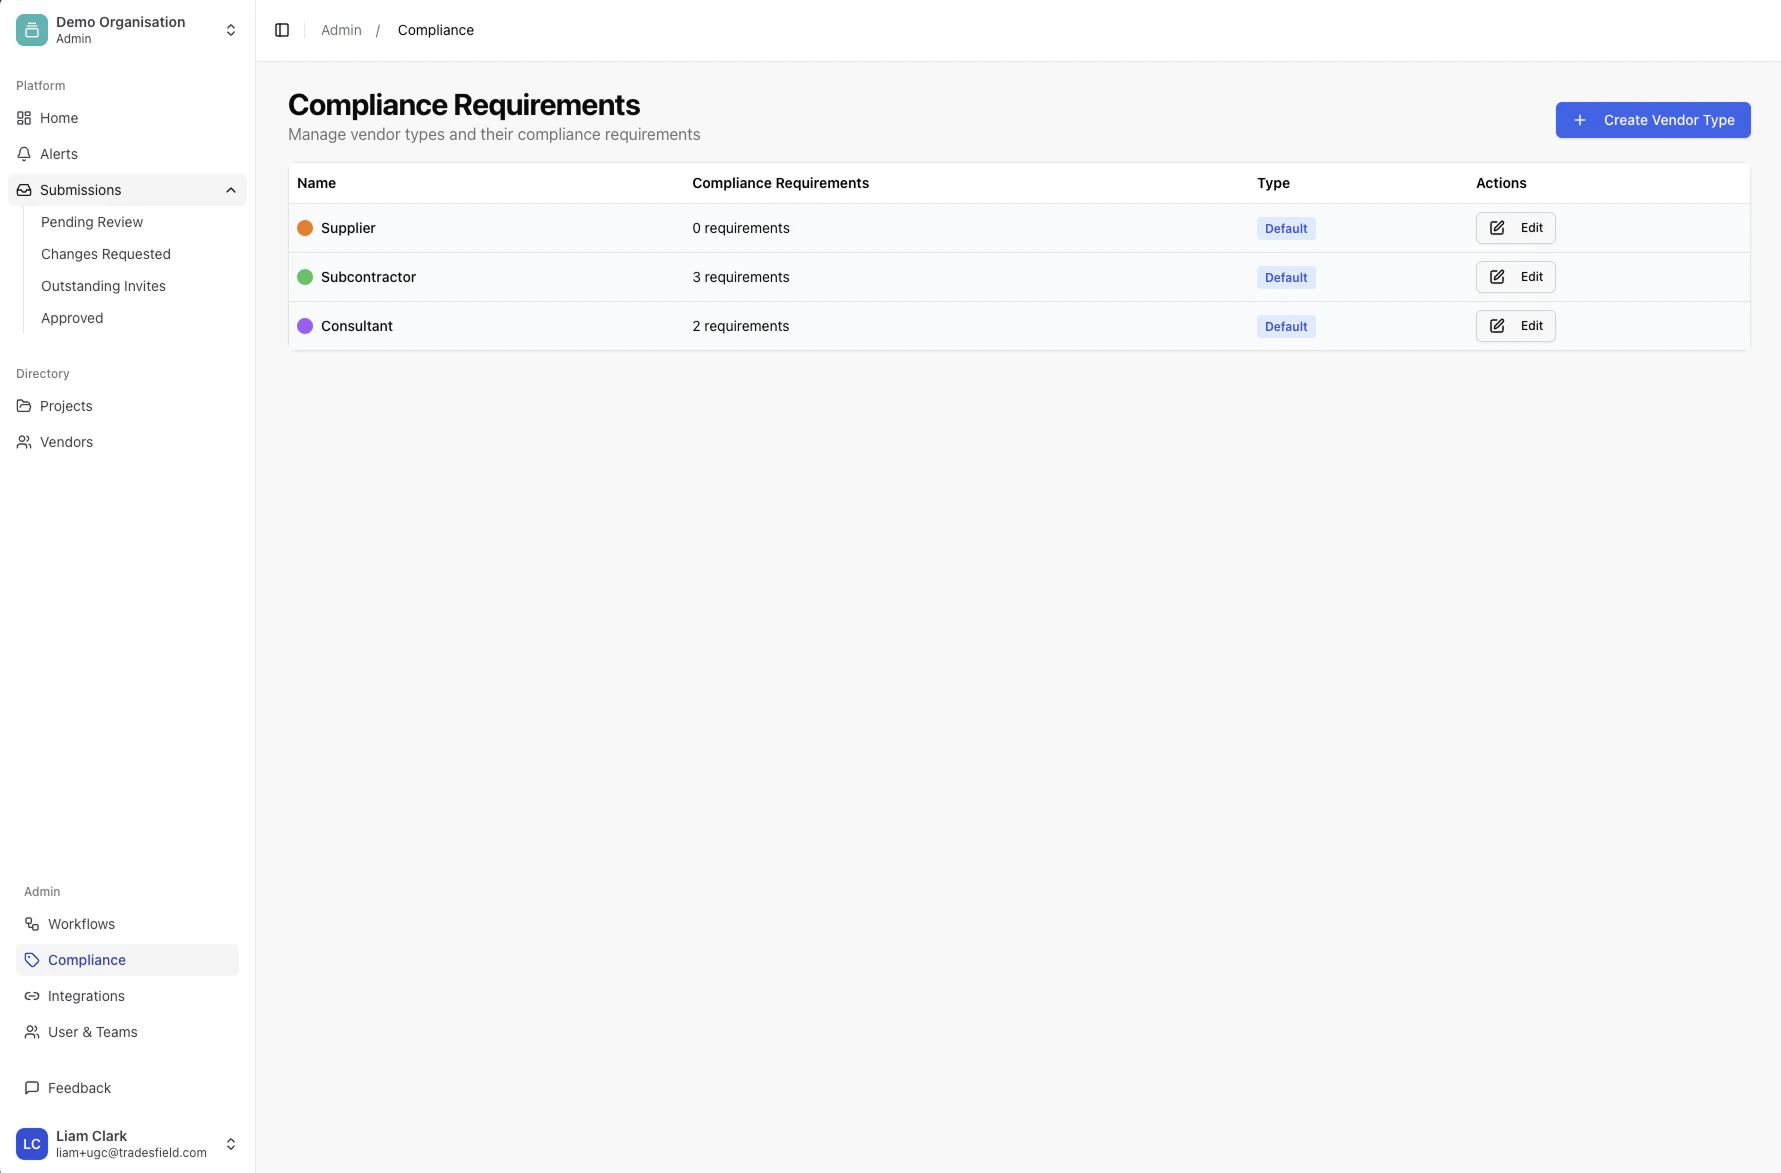This screenshot has width=1781, height=1173.
Task: Click the Submissions inbox icon
Action: point(24,190)
